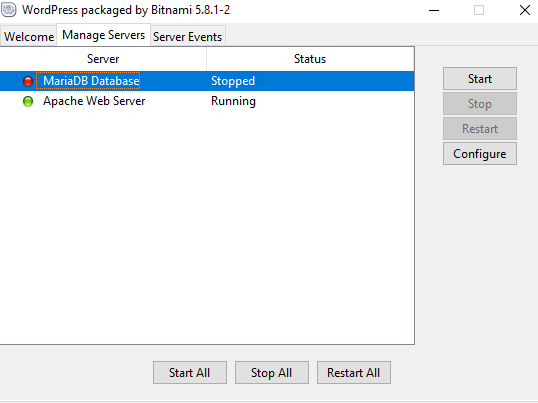Click the Server column header
The height and width of the screenshot is (403, 538).
pos(103,59)
